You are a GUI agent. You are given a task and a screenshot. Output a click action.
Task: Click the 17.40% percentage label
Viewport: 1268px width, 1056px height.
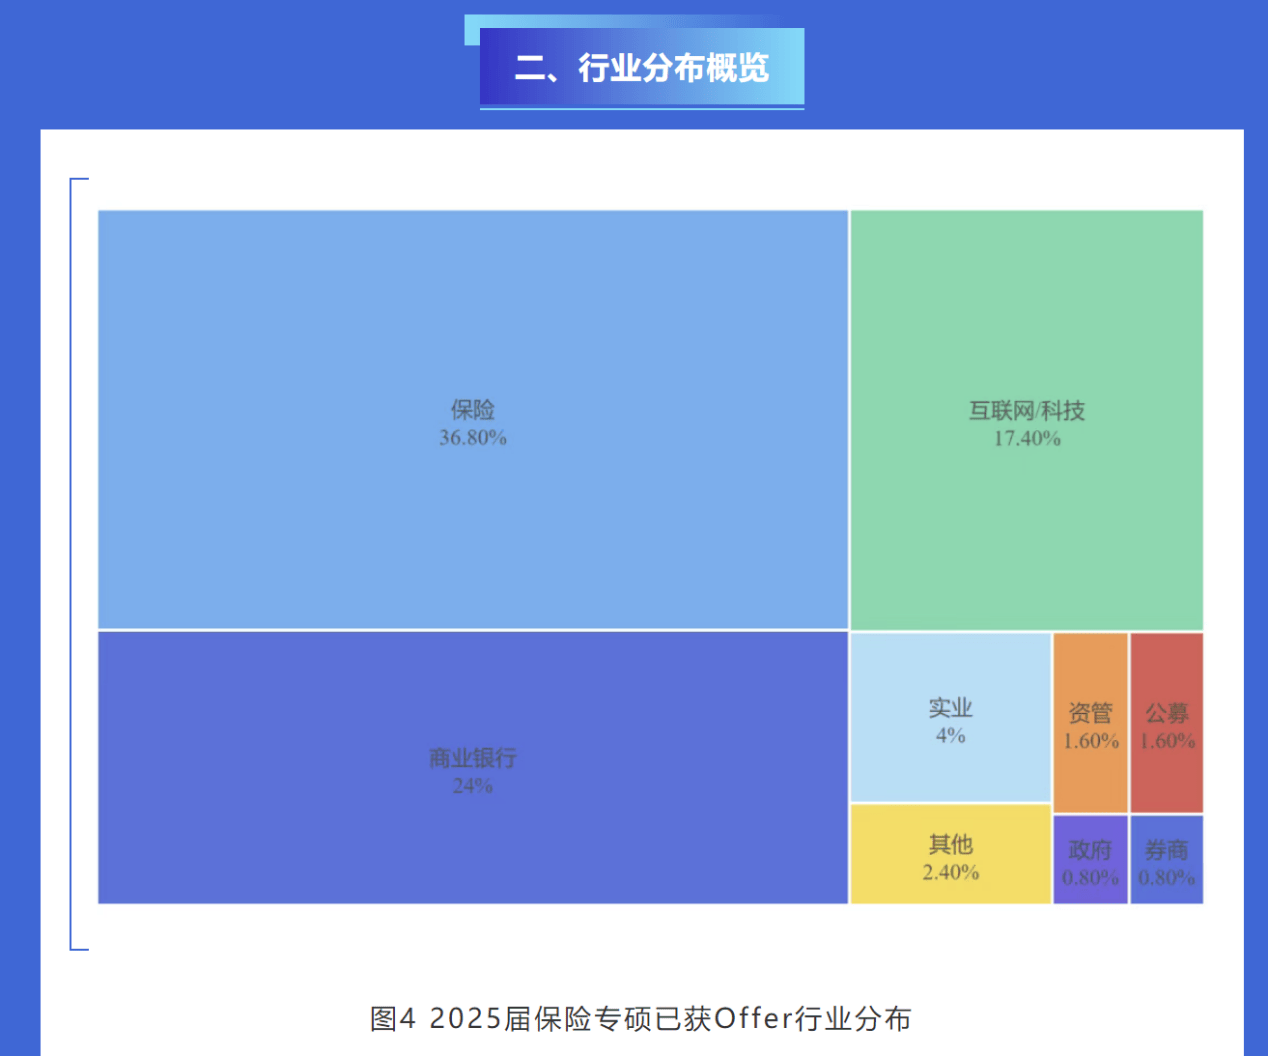pyautogui.click(x=1028, y=437)
